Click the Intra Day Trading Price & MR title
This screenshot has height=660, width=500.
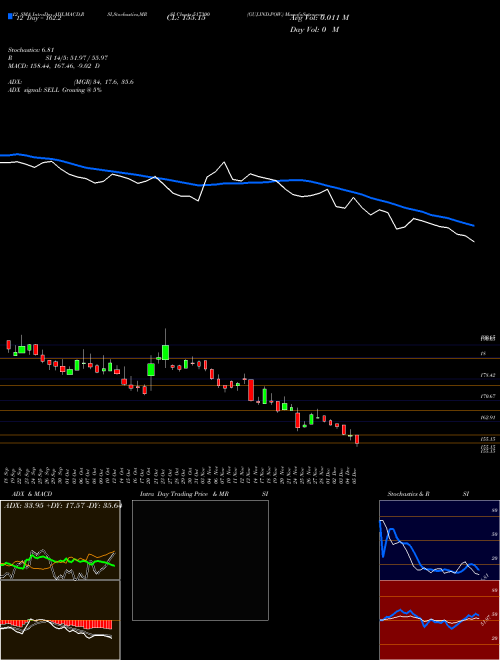pos(185,494)
